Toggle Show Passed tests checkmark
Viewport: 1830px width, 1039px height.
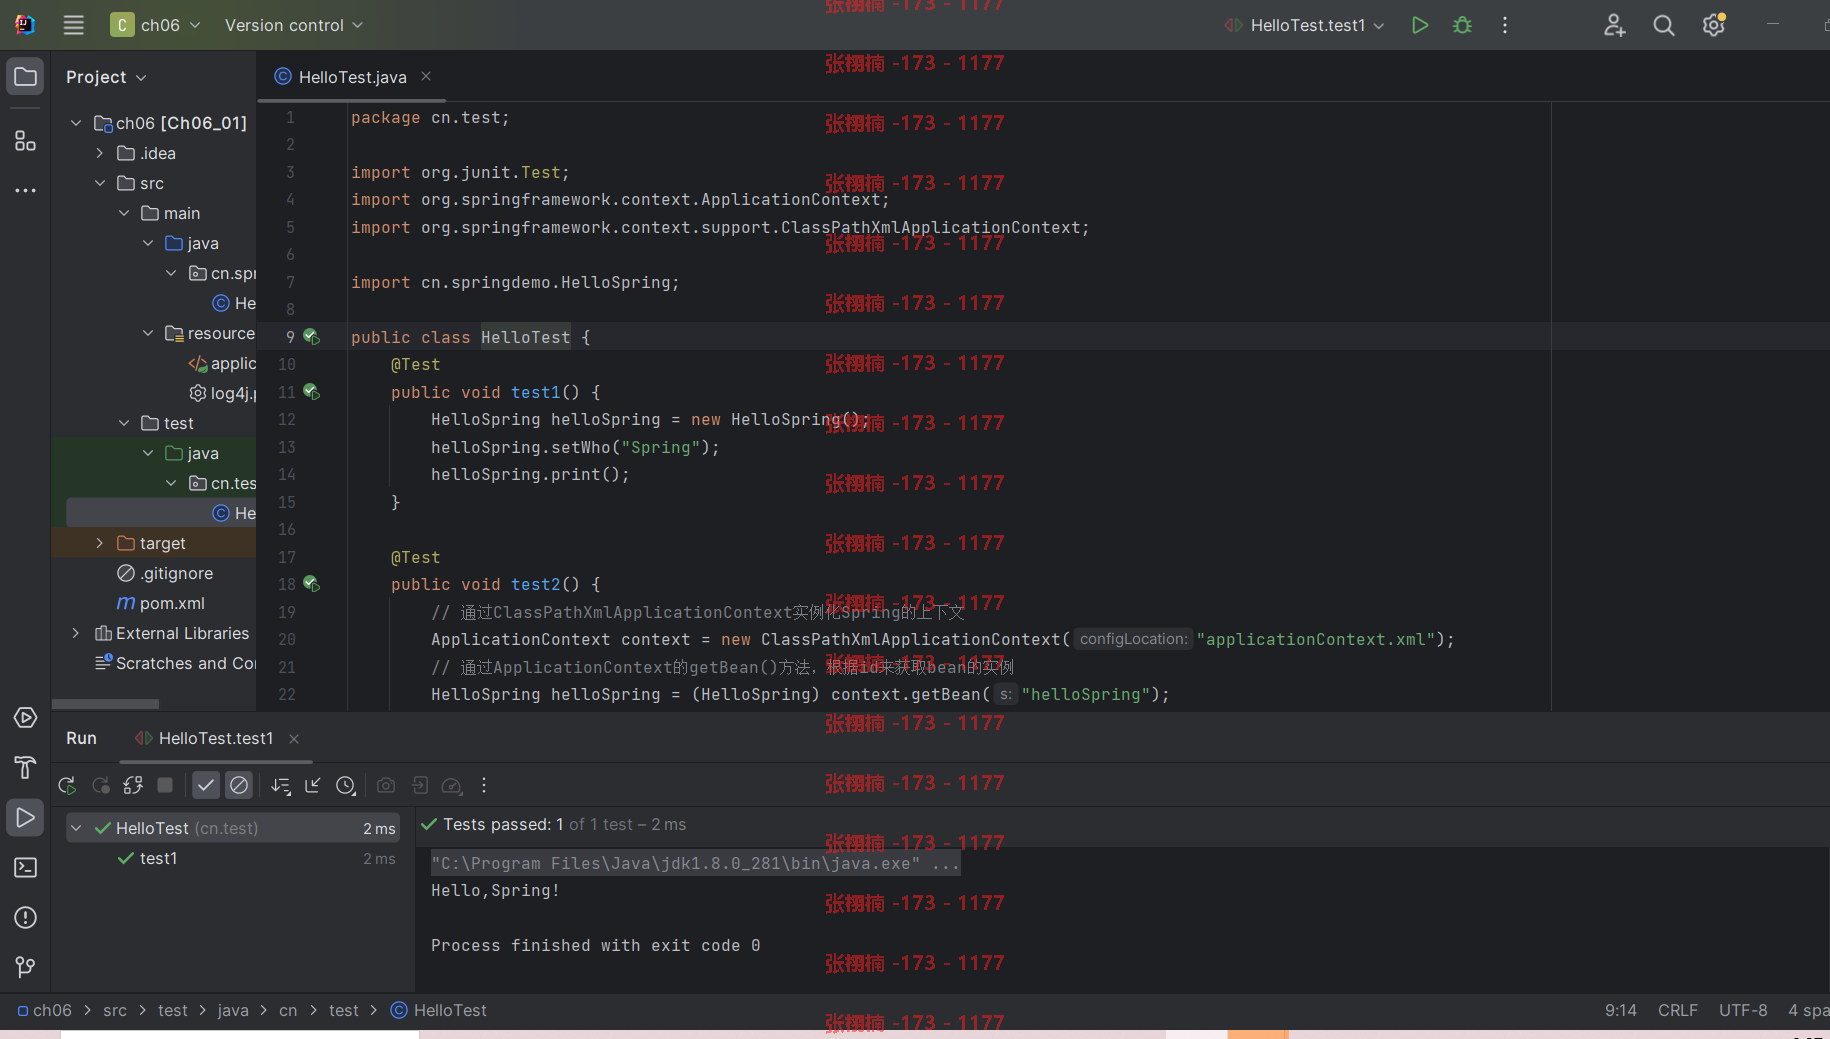tap(206, 786)
